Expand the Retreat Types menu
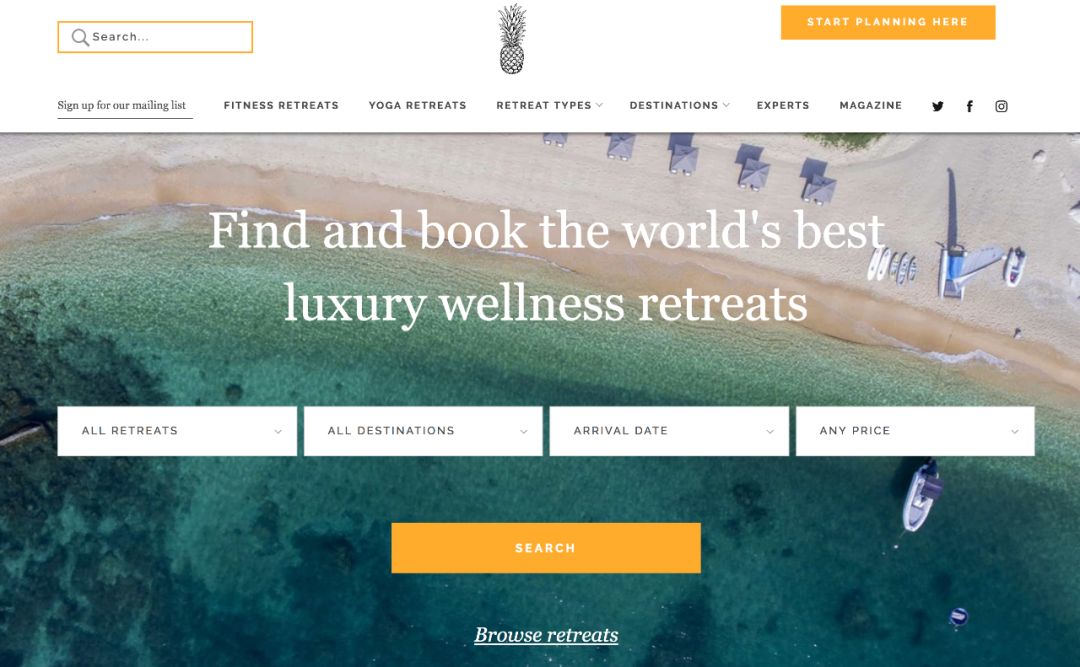1080x667 pixels. click(549, 105)
